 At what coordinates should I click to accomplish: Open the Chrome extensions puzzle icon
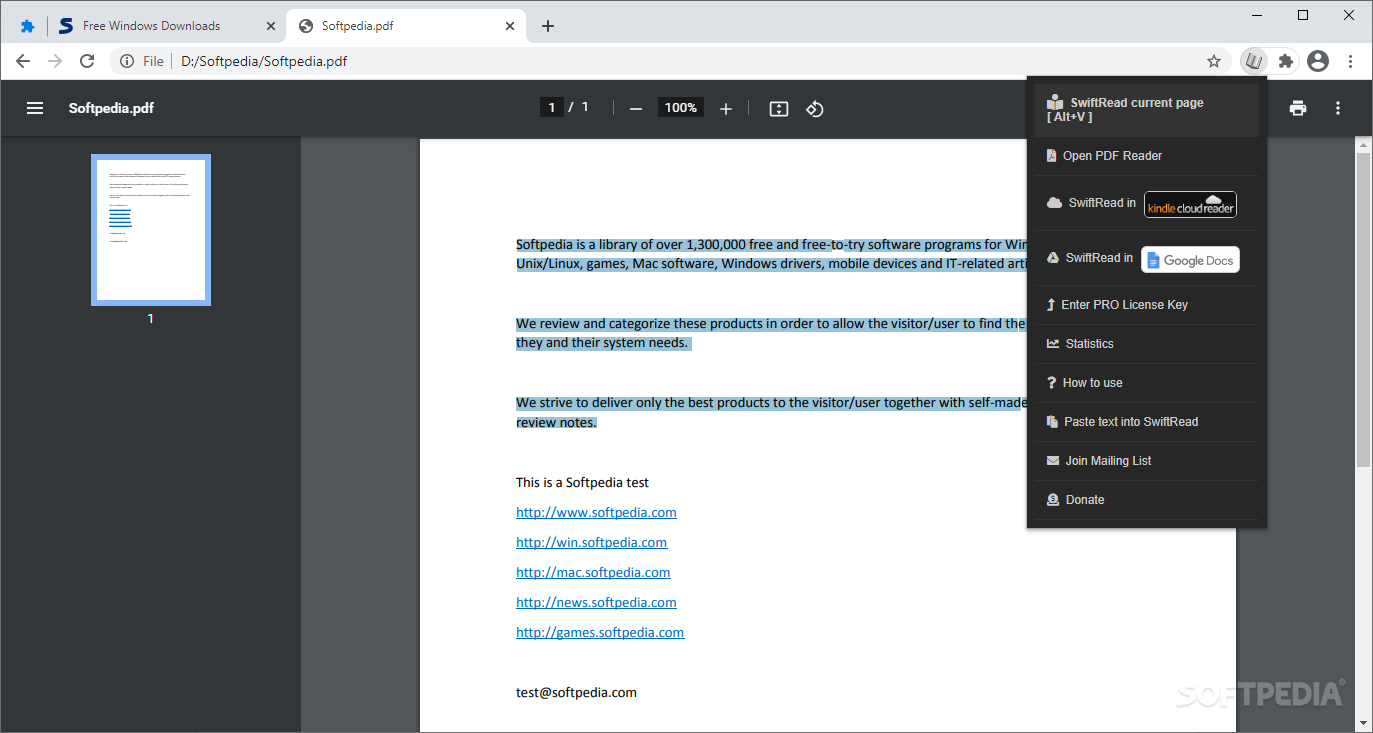(1286, 61)
